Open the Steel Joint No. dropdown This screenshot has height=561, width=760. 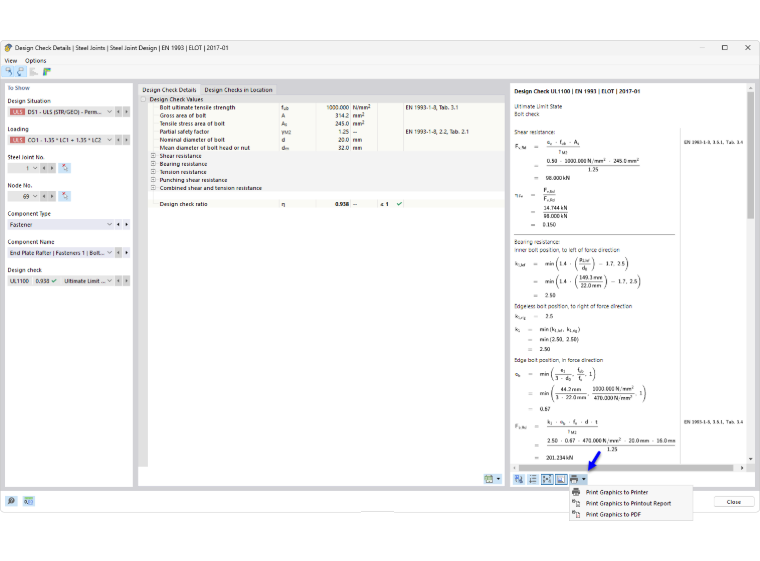pyautogui.click(x=35, y=168)
